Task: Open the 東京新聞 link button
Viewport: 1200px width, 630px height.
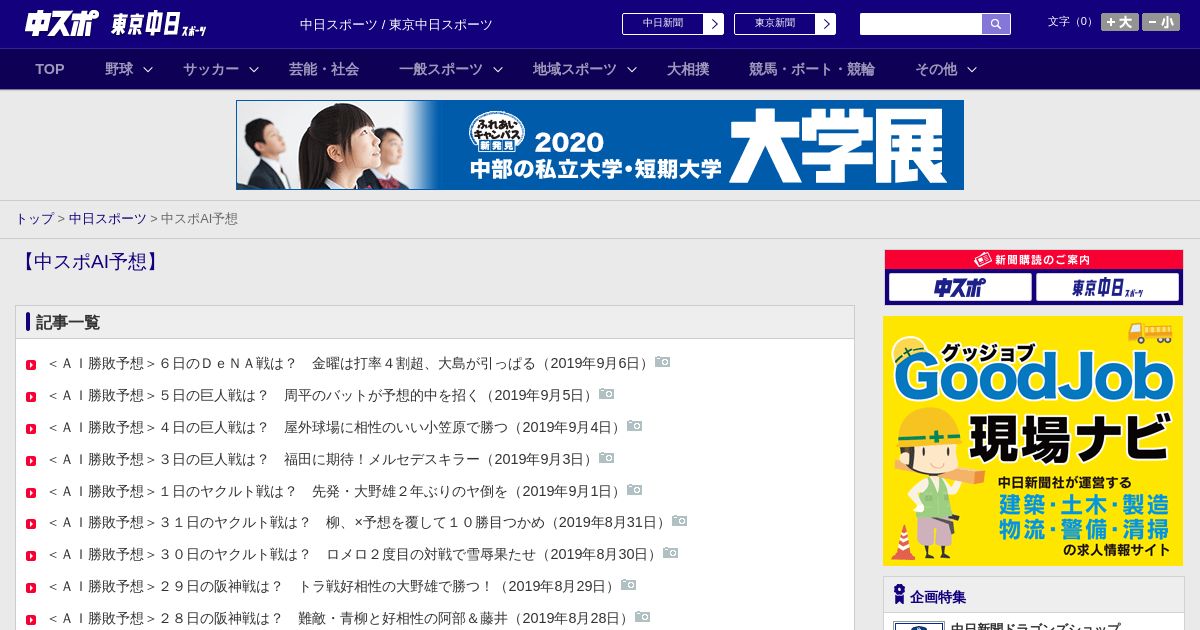Action: tap(785, 24)
